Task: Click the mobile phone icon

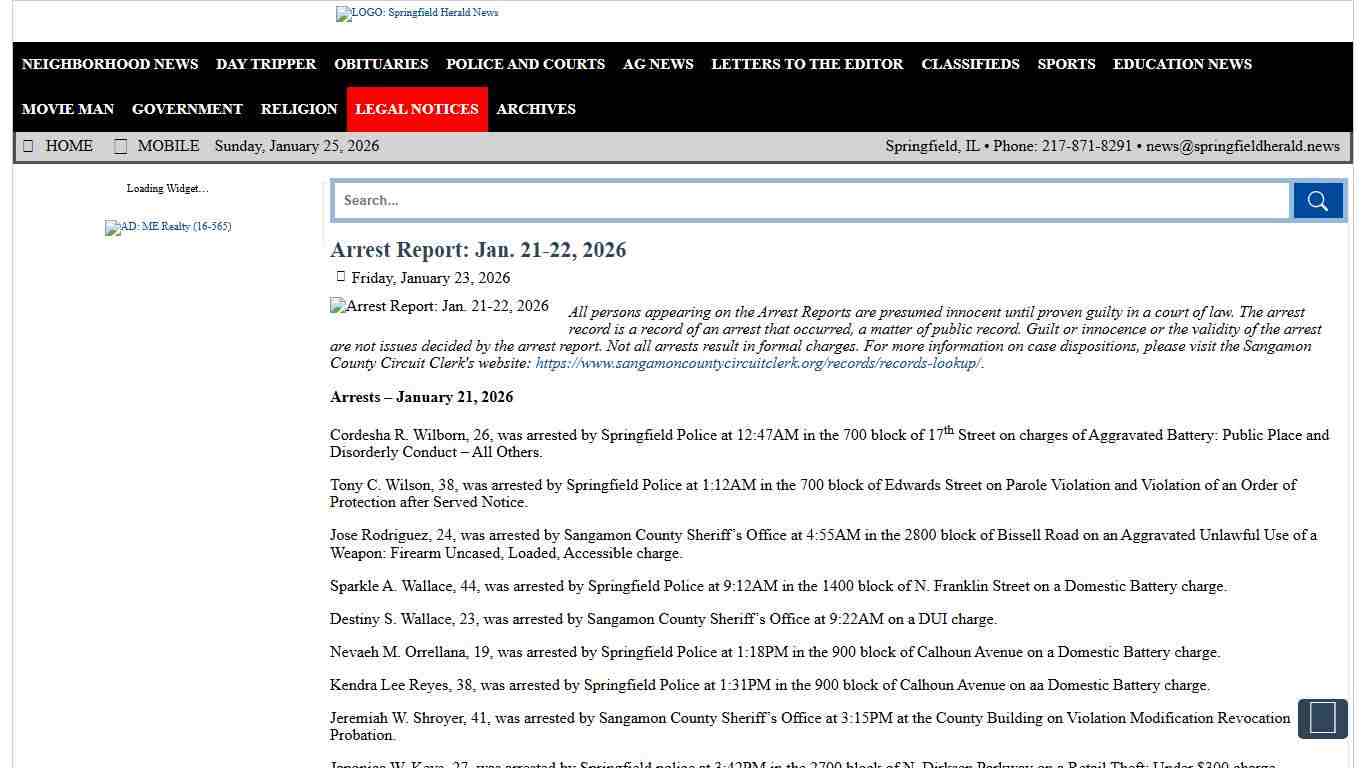Action: [120, 146]
